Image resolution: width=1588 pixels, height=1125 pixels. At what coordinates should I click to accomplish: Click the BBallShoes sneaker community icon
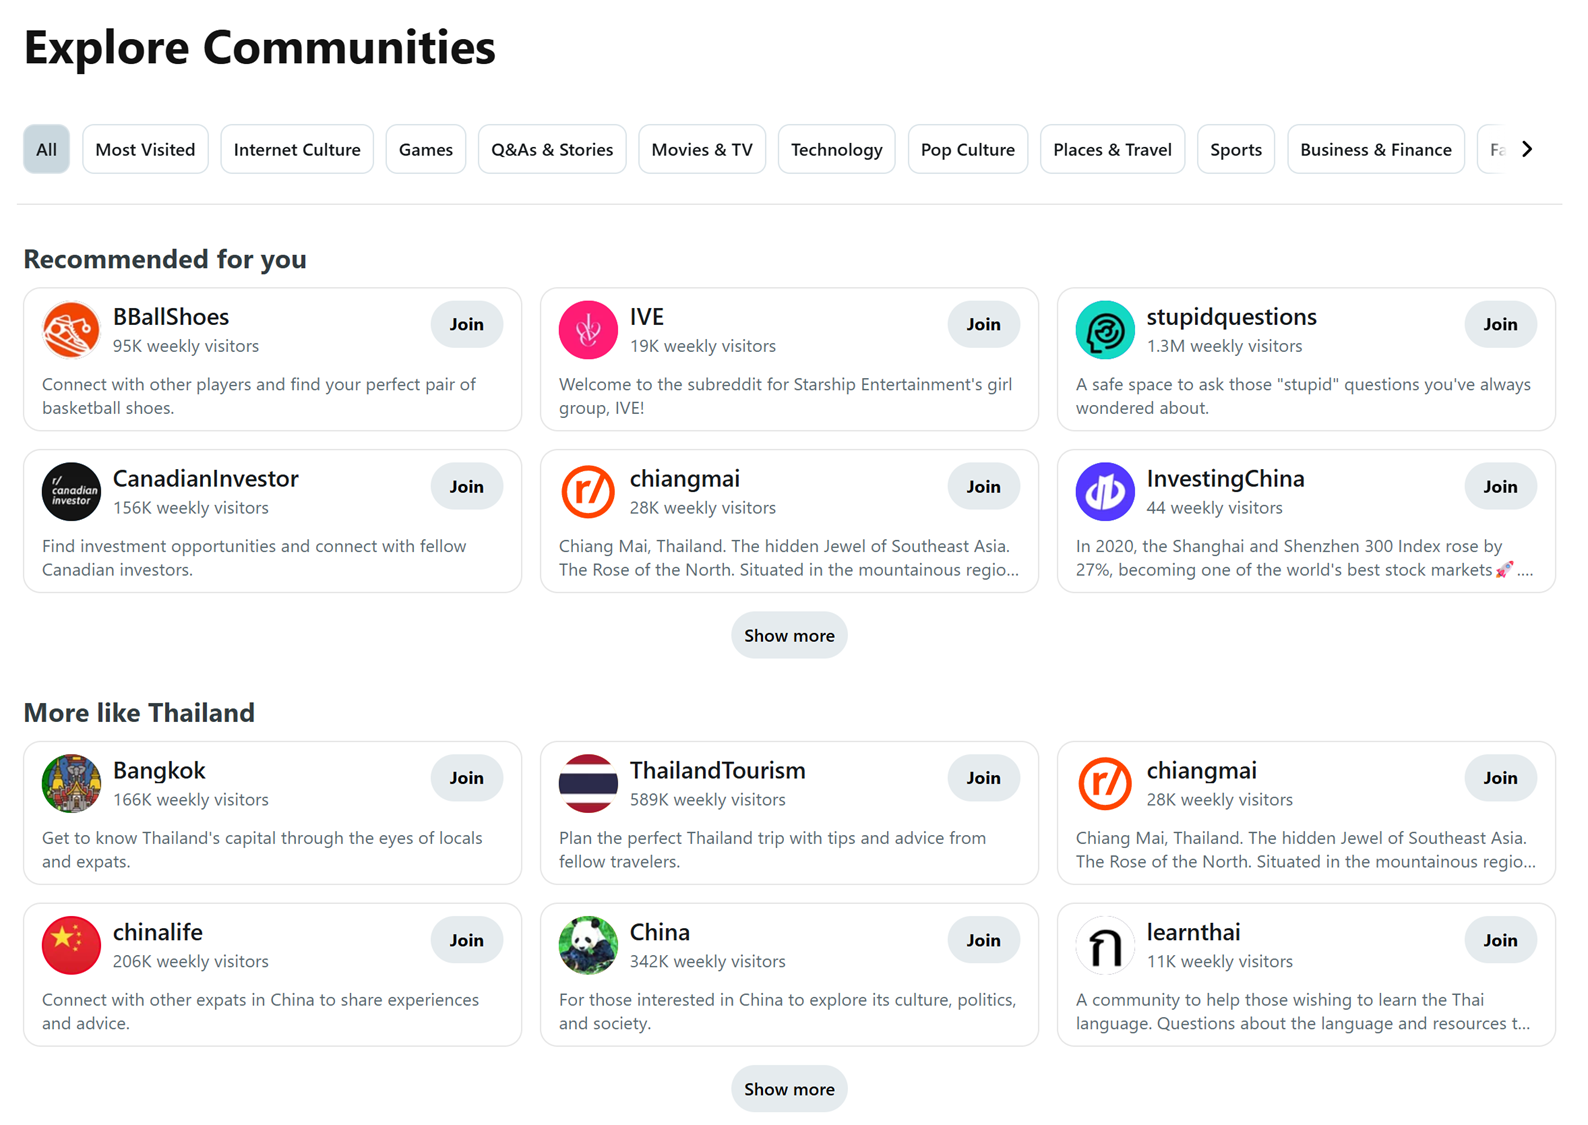point(71,329)
